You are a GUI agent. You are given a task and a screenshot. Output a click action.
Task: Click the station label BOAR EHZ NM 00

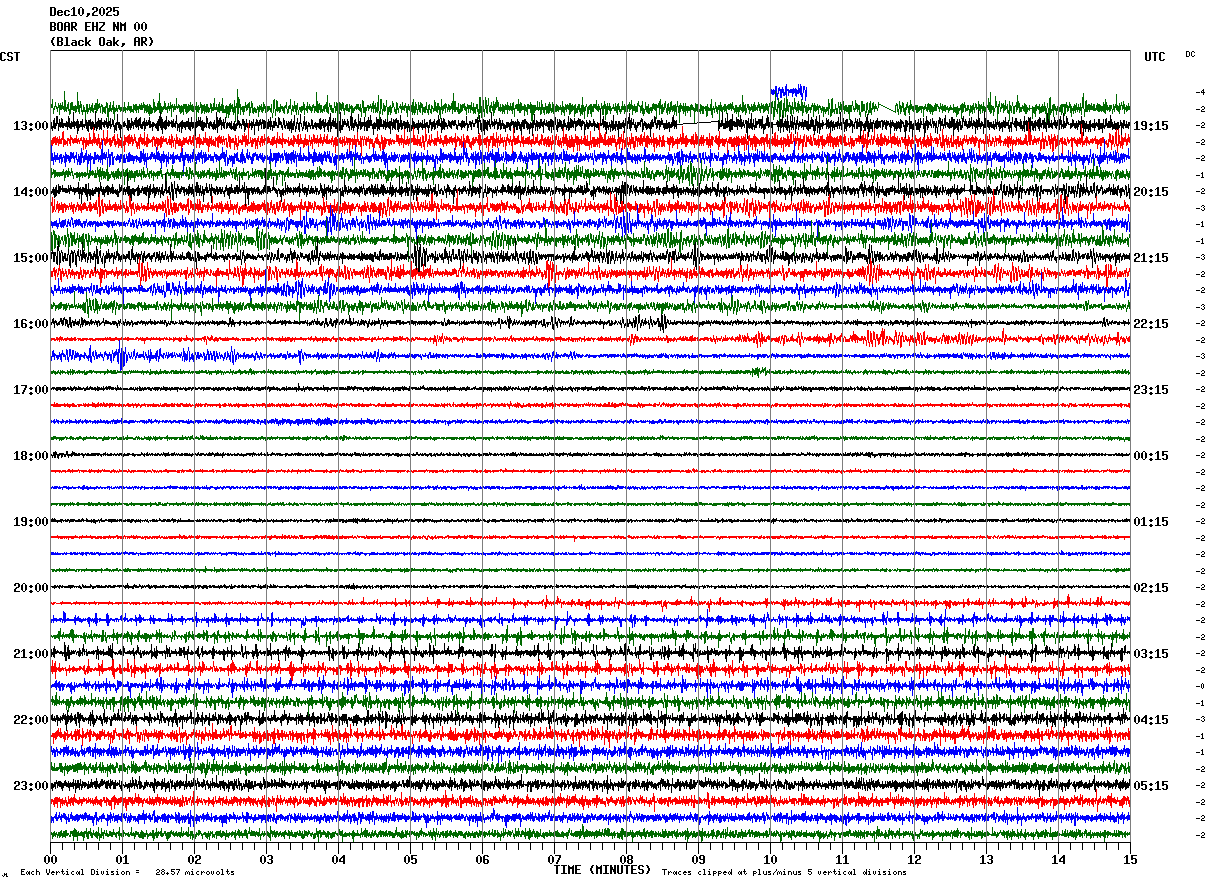click(98, 27)
